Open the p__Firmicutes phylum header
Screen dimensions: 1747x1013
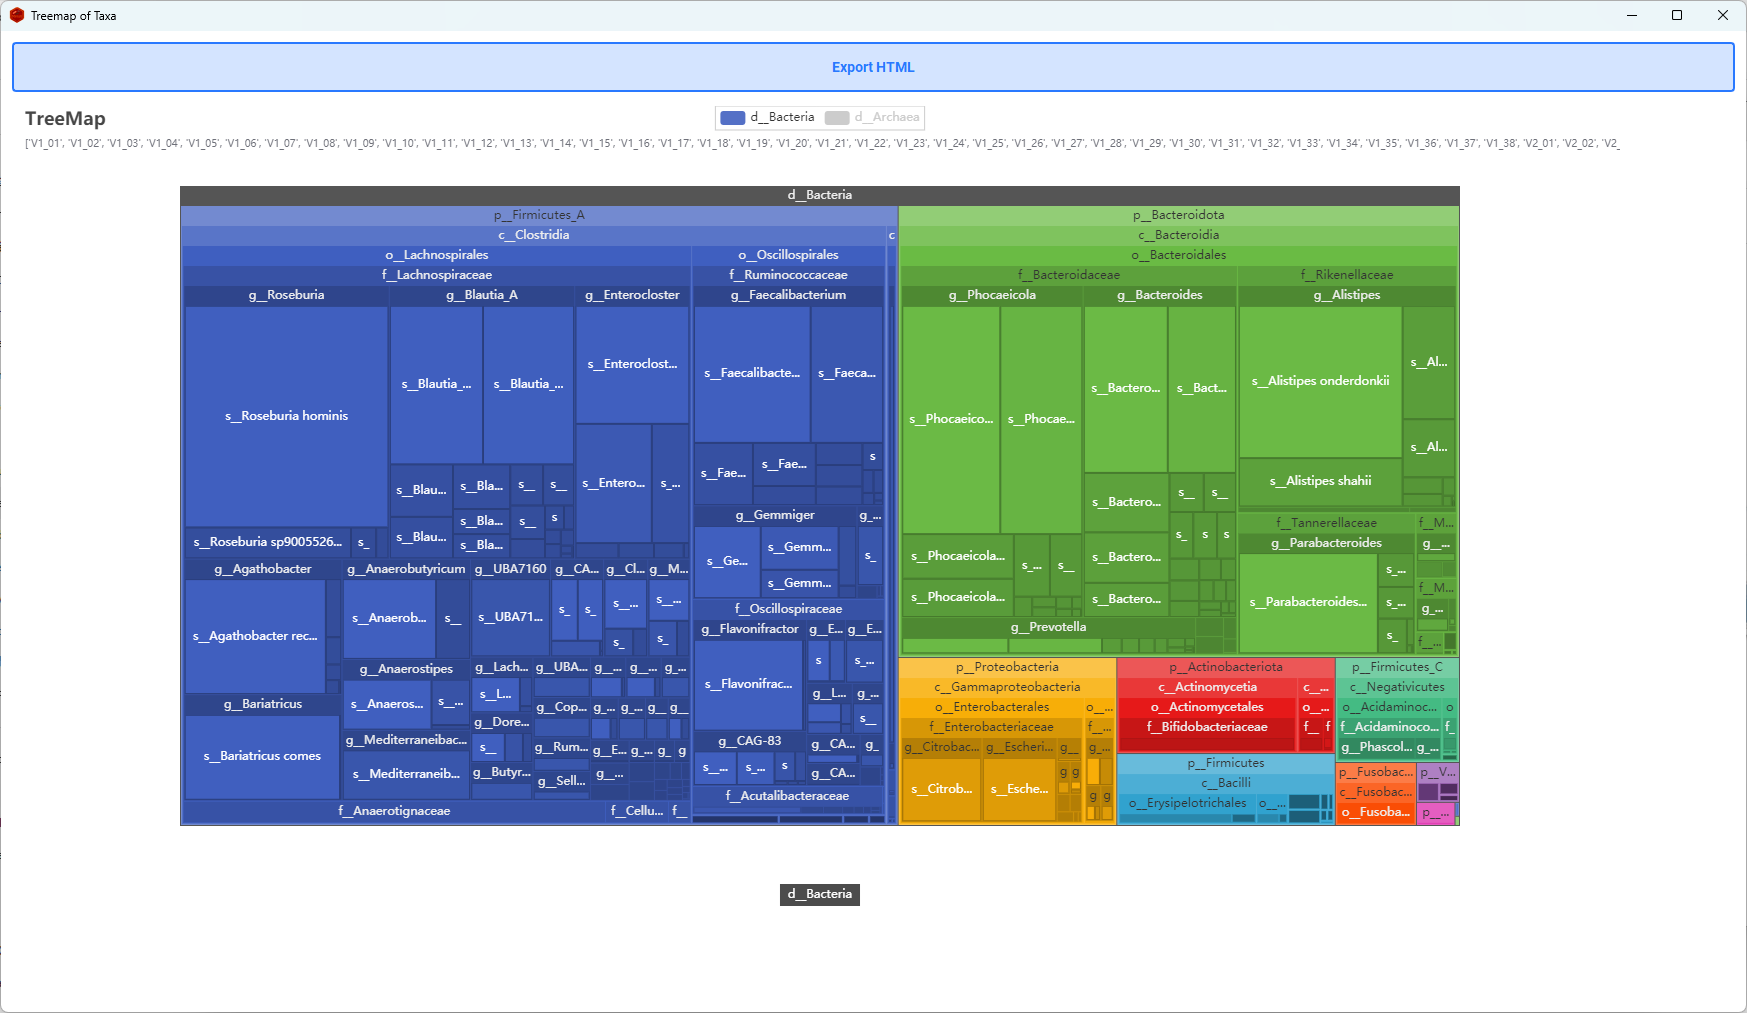1226,763
